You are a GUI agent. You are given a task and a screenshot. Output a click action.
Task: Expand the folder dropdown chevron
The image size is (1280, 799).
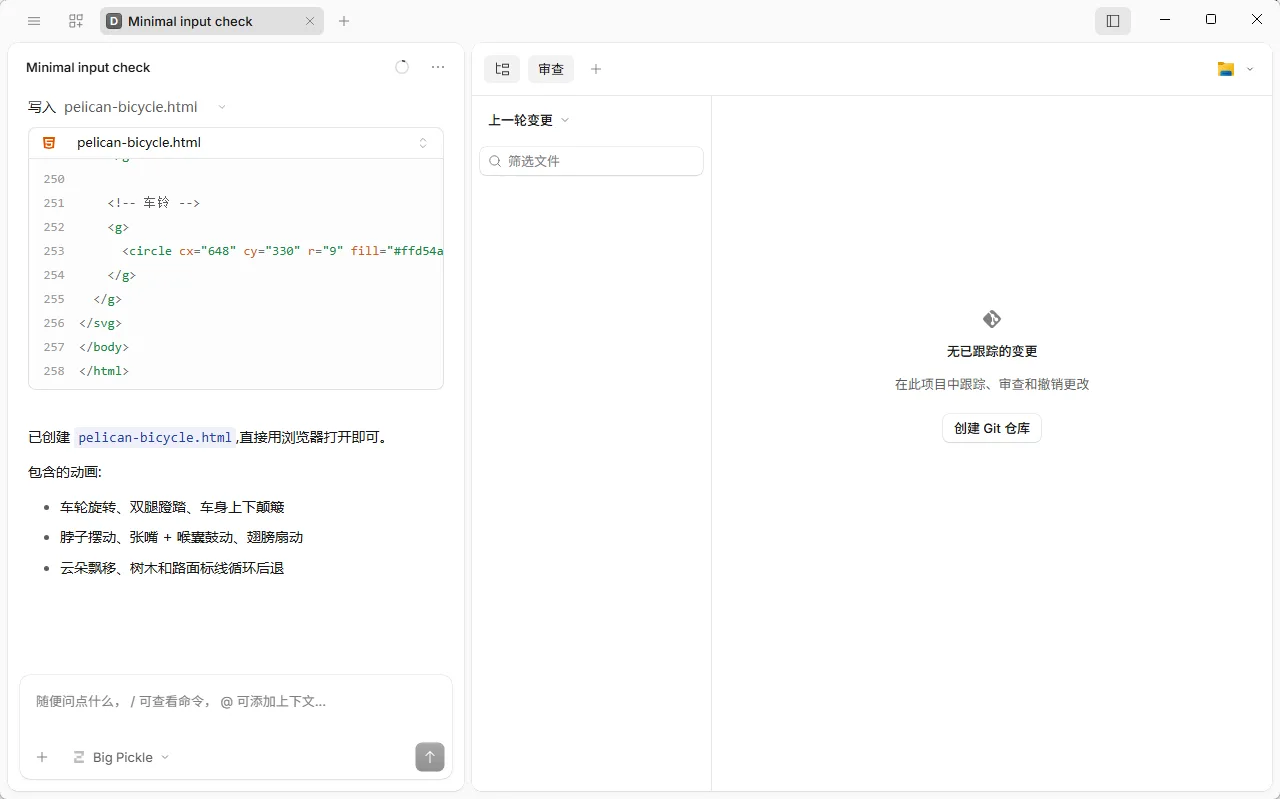coord(1250,69)
